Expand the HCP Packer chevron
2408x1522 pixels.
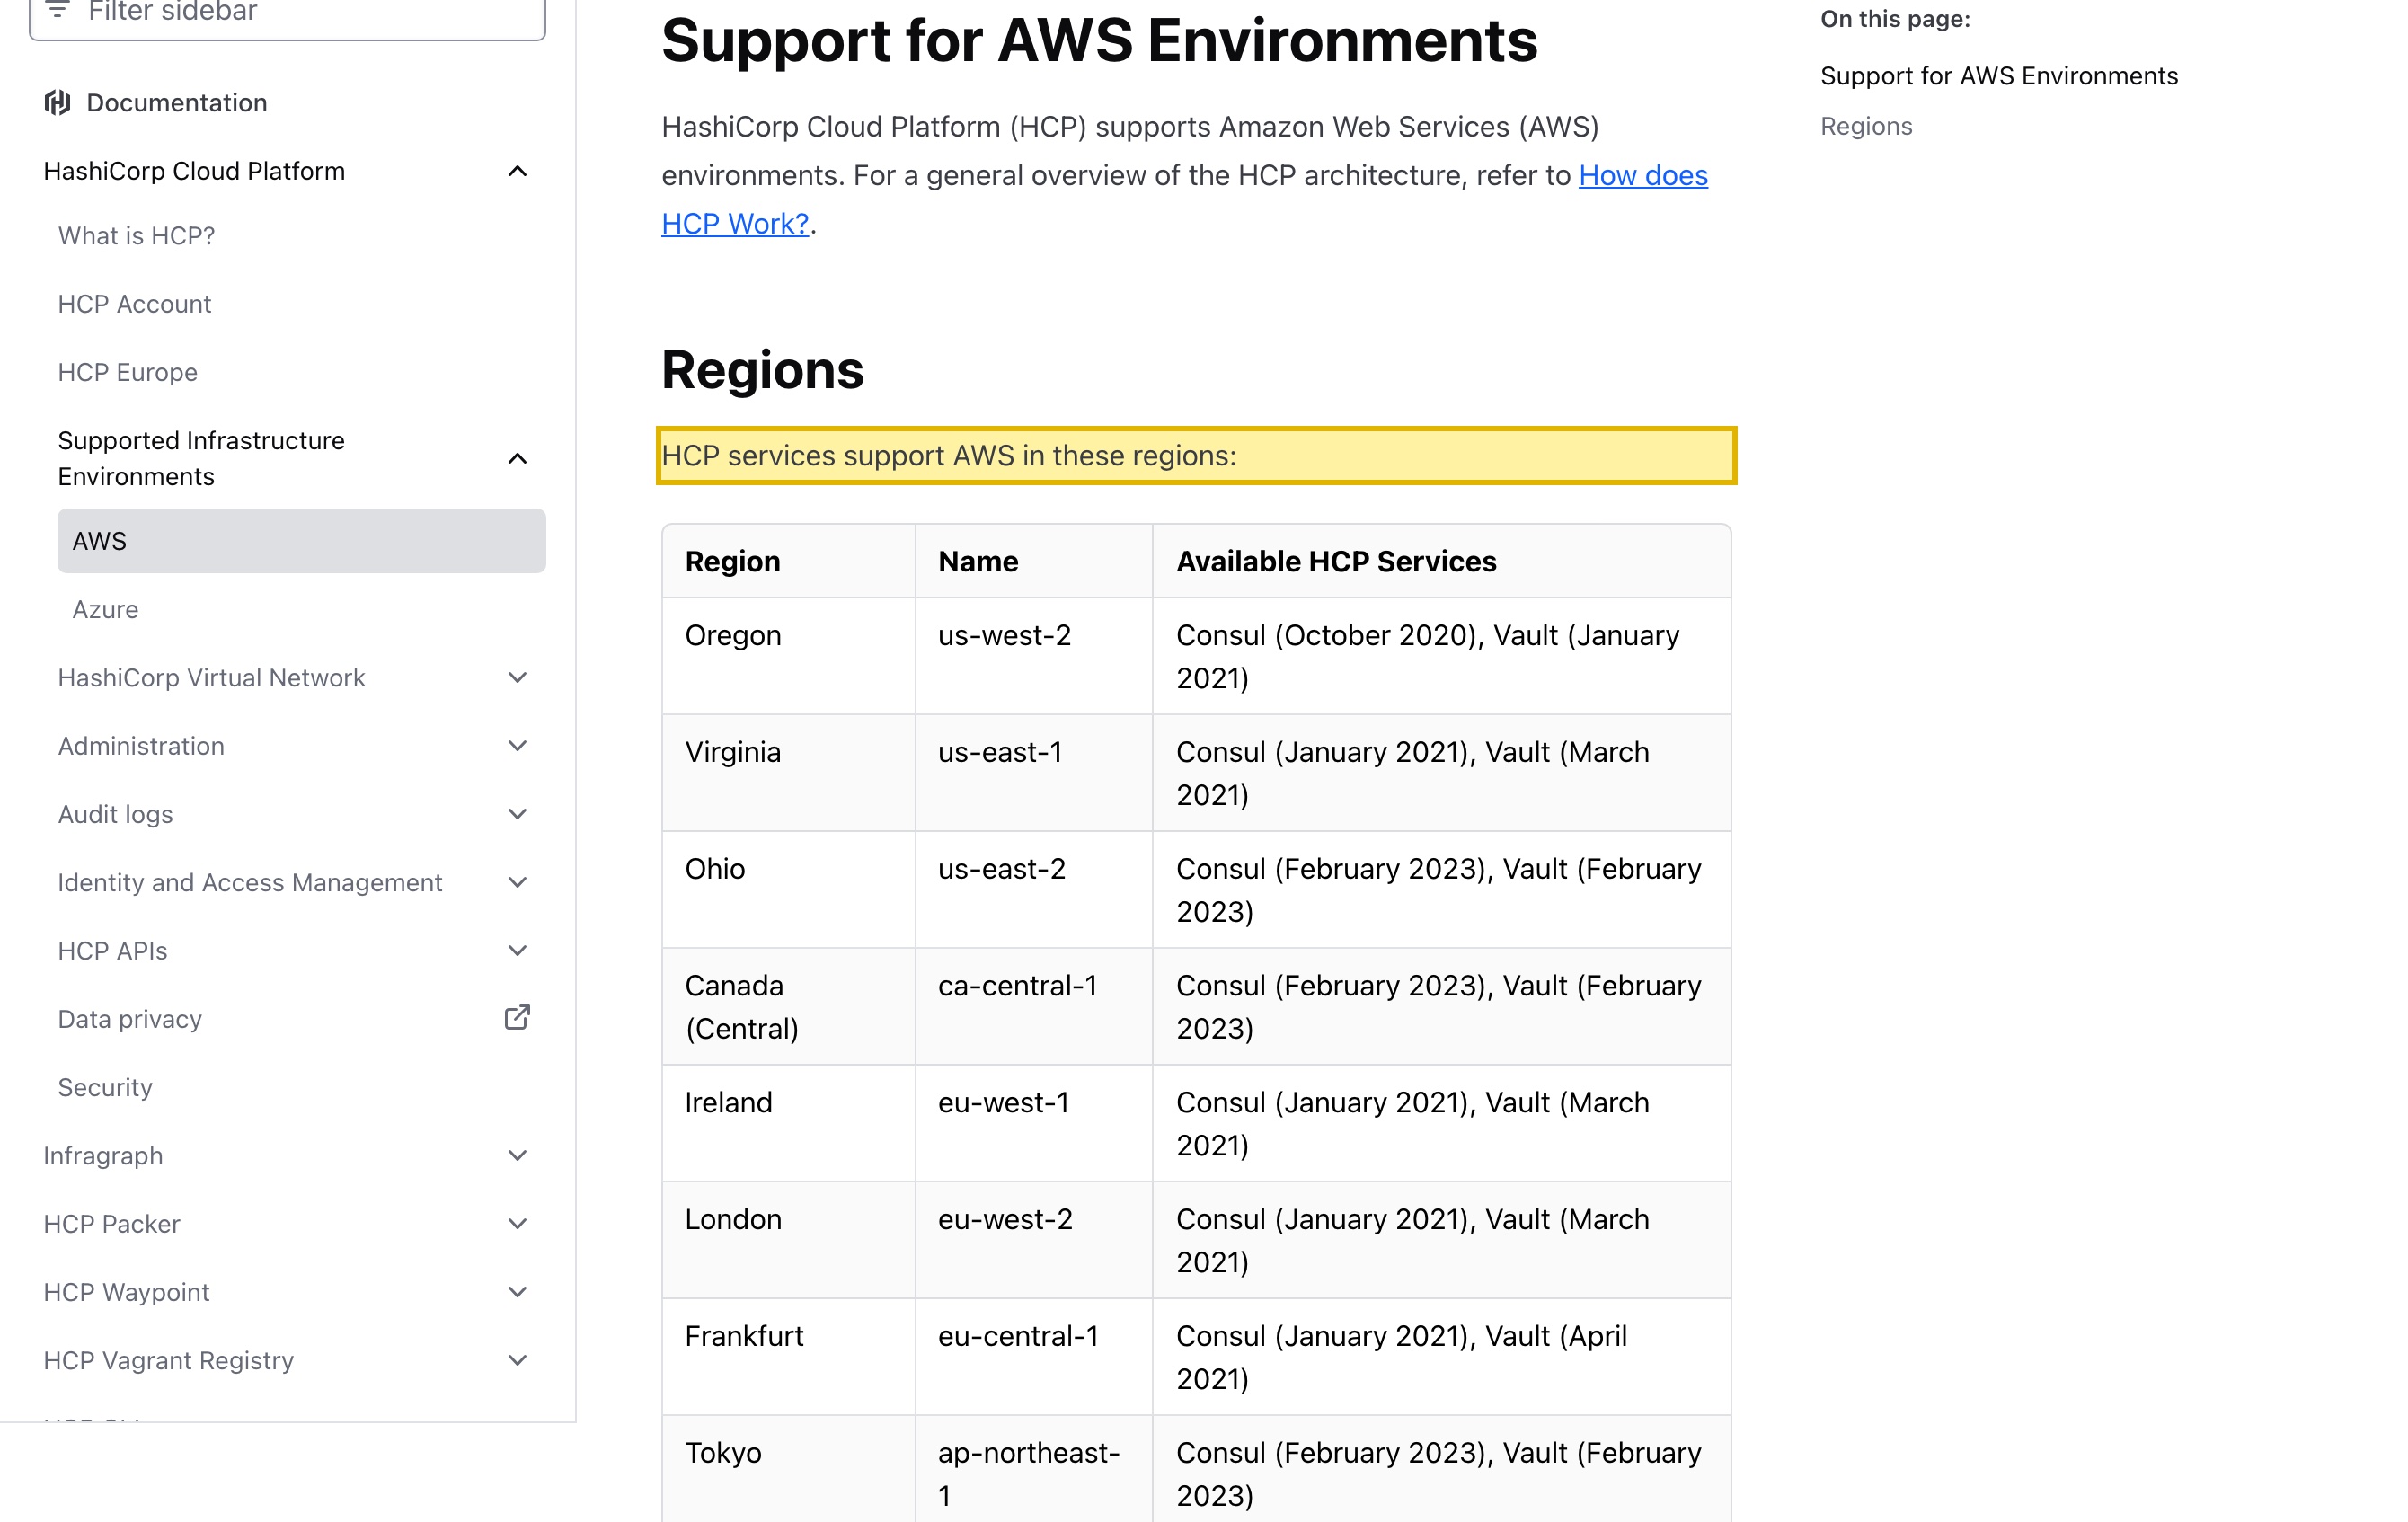click(x=517, y=1224)
